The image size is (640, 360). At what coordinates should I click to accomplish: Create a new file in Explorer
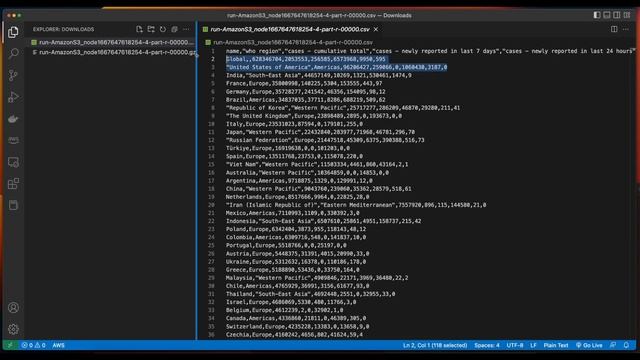point(139,29)
